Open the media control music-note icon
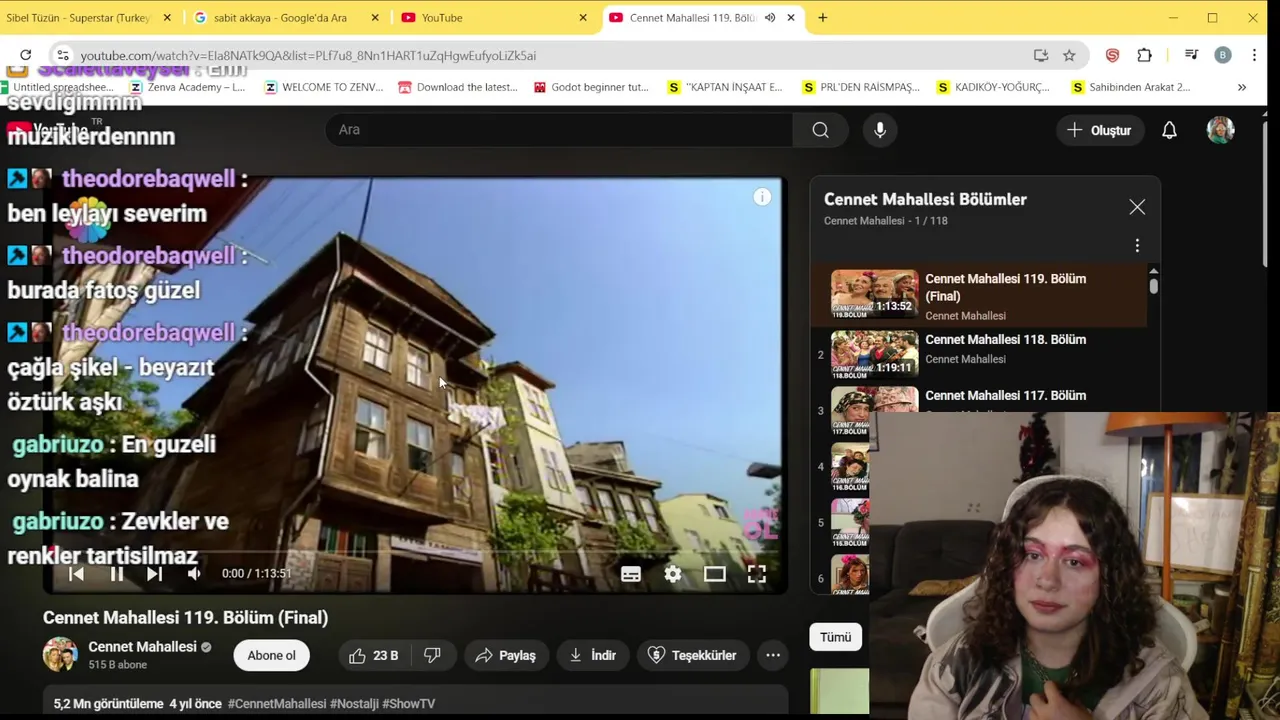Viewport: 1280px width, 720px height. tap(1191, 55)
